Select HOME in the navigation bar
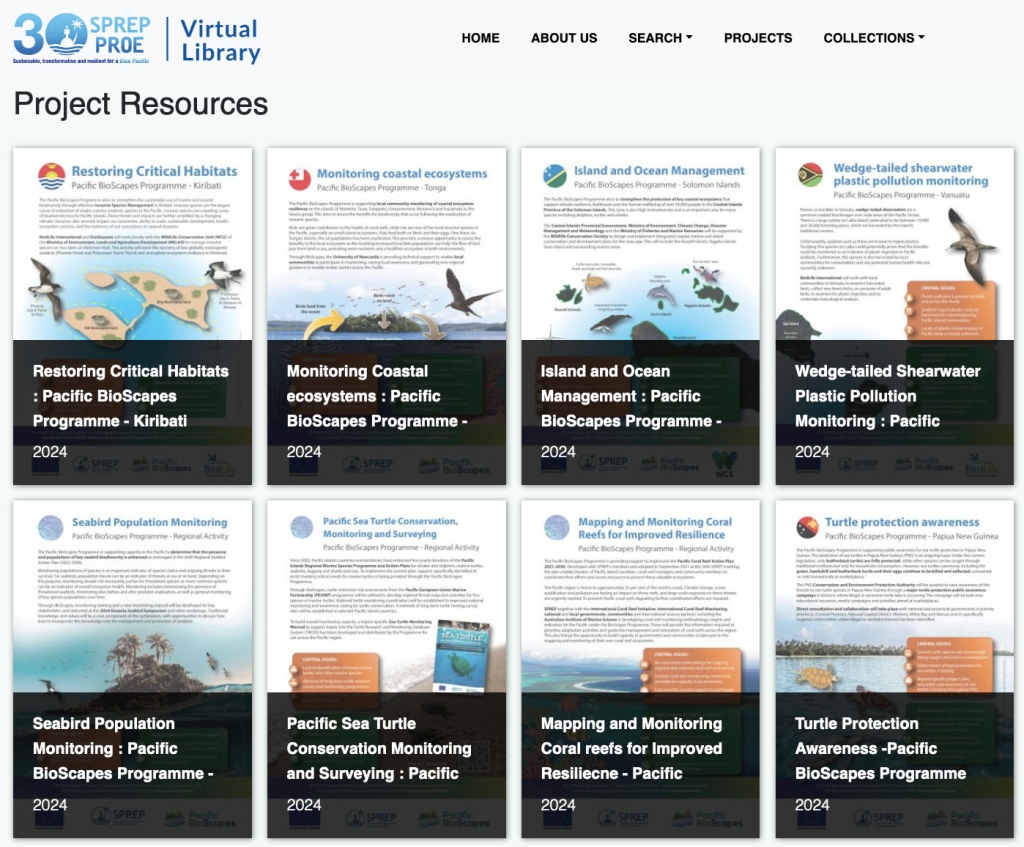This screenshot has height=847, width=1024. [481, 38]
